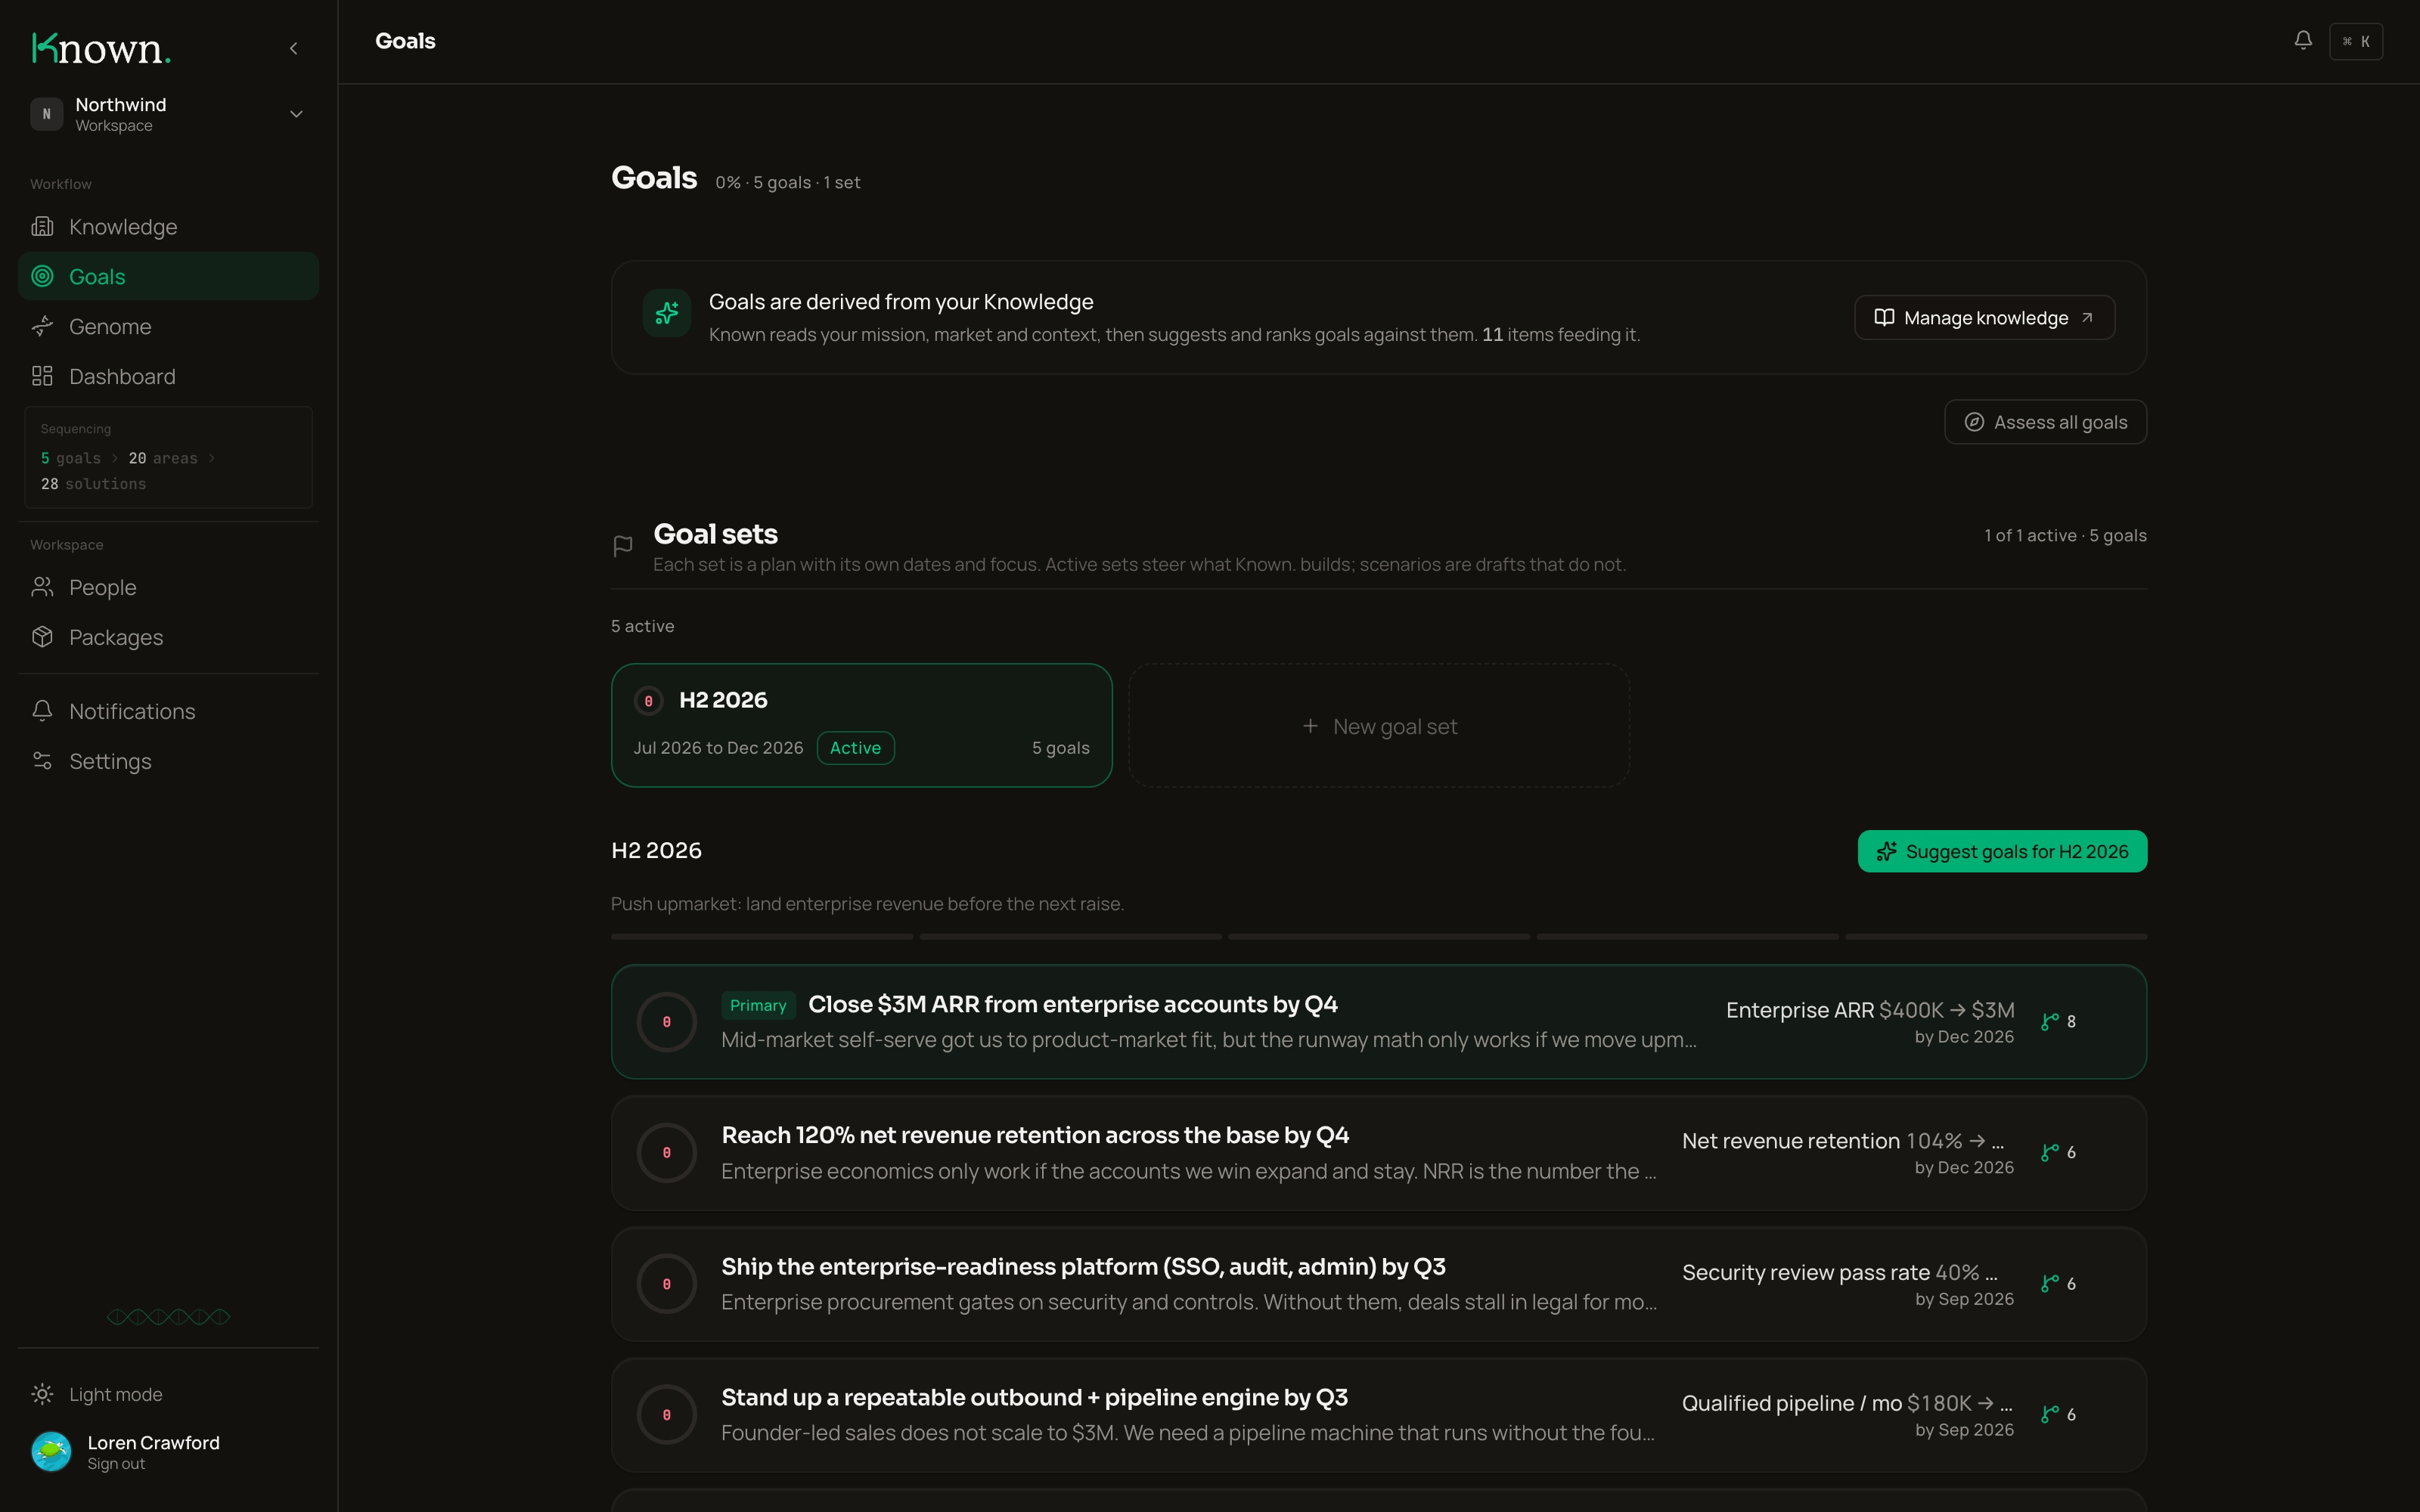Open Knowledge in the sidebar
2420x1512 pixels.
pos(168,227)
